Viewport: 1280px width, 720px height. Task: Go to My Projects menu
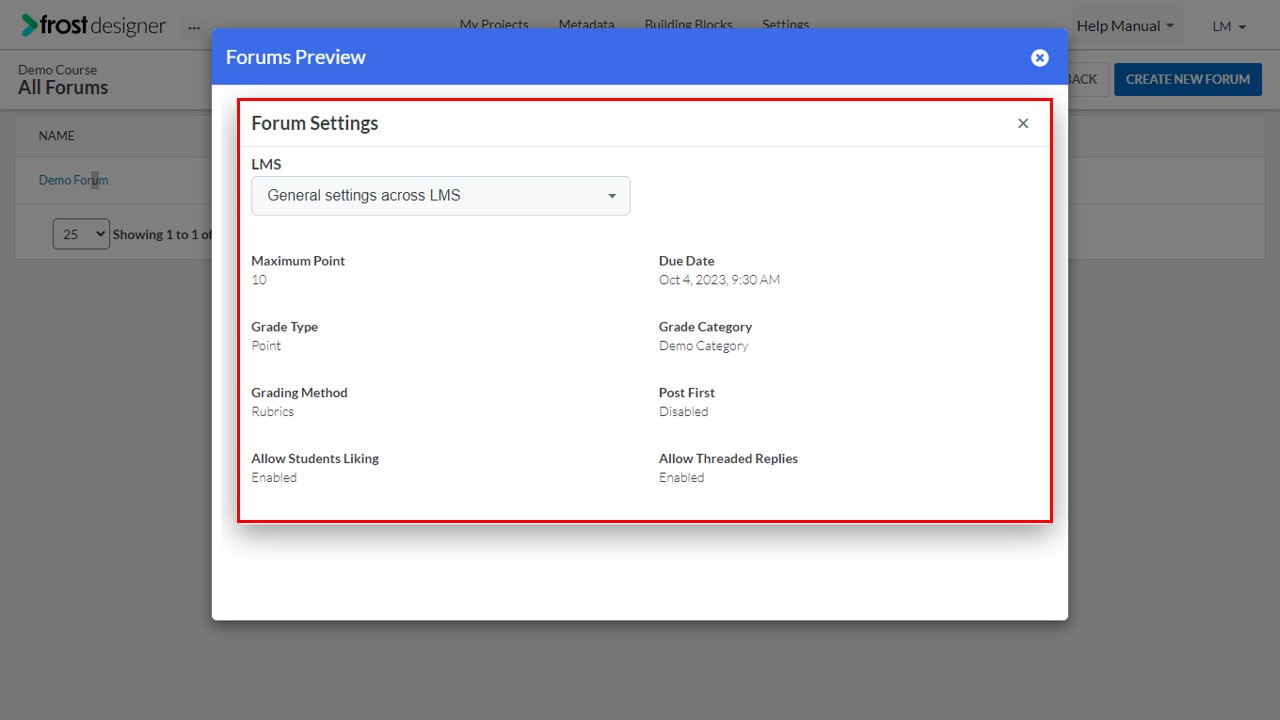click(x=494, y=24)
